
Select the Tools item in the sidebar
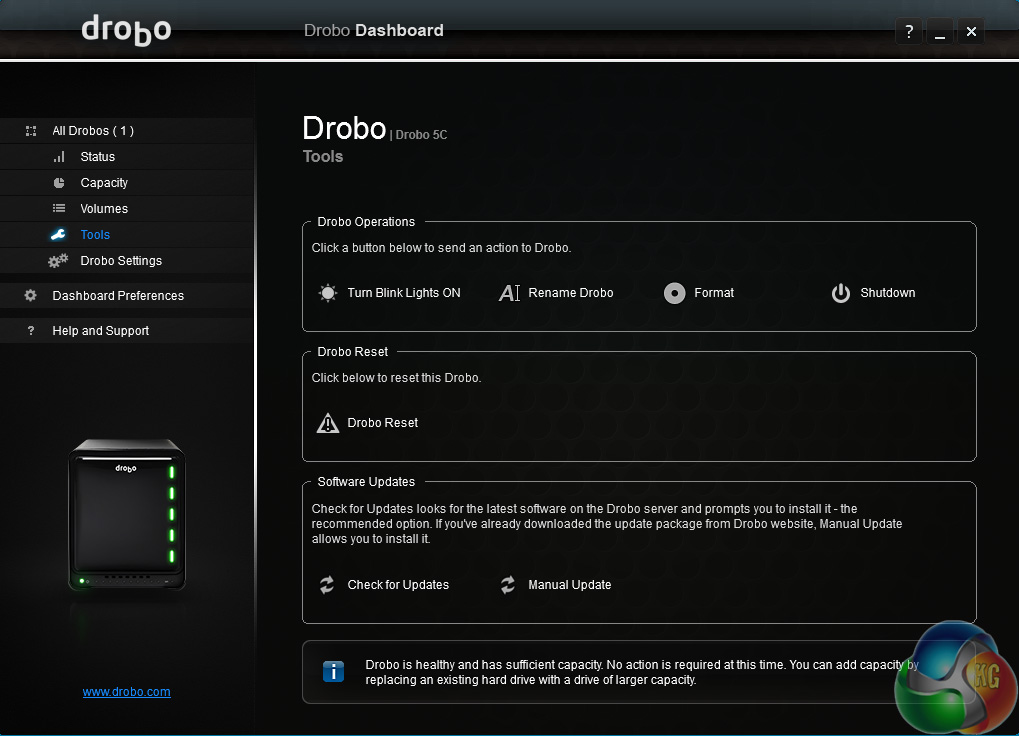(x=95, y=235)
